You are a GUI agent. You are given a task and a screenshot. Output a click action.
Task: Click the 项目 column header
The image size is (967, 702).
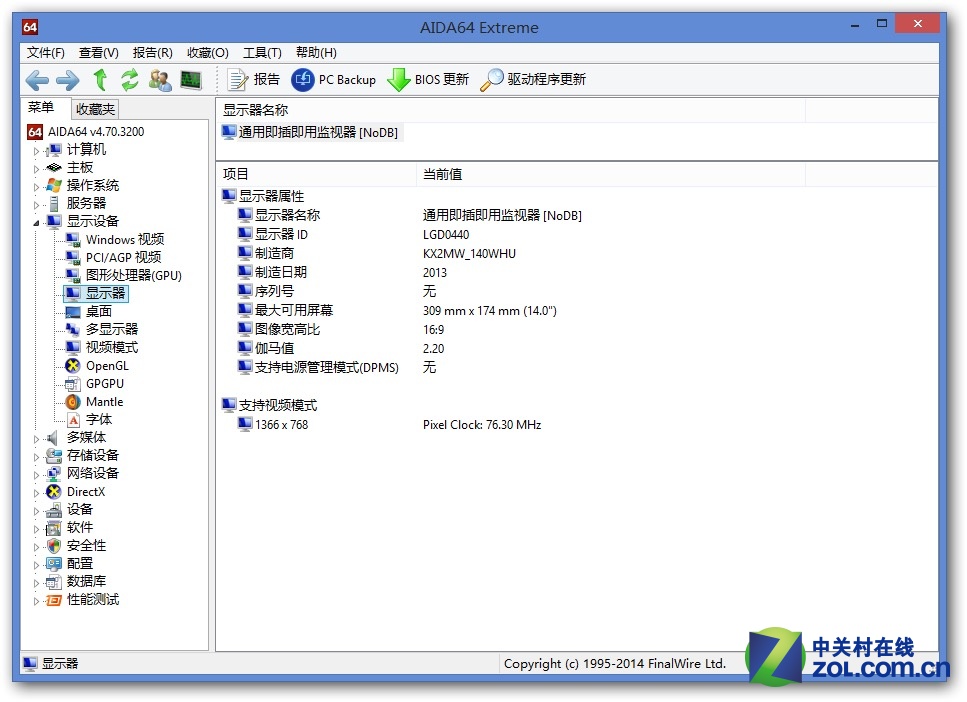tap(316, 175)
